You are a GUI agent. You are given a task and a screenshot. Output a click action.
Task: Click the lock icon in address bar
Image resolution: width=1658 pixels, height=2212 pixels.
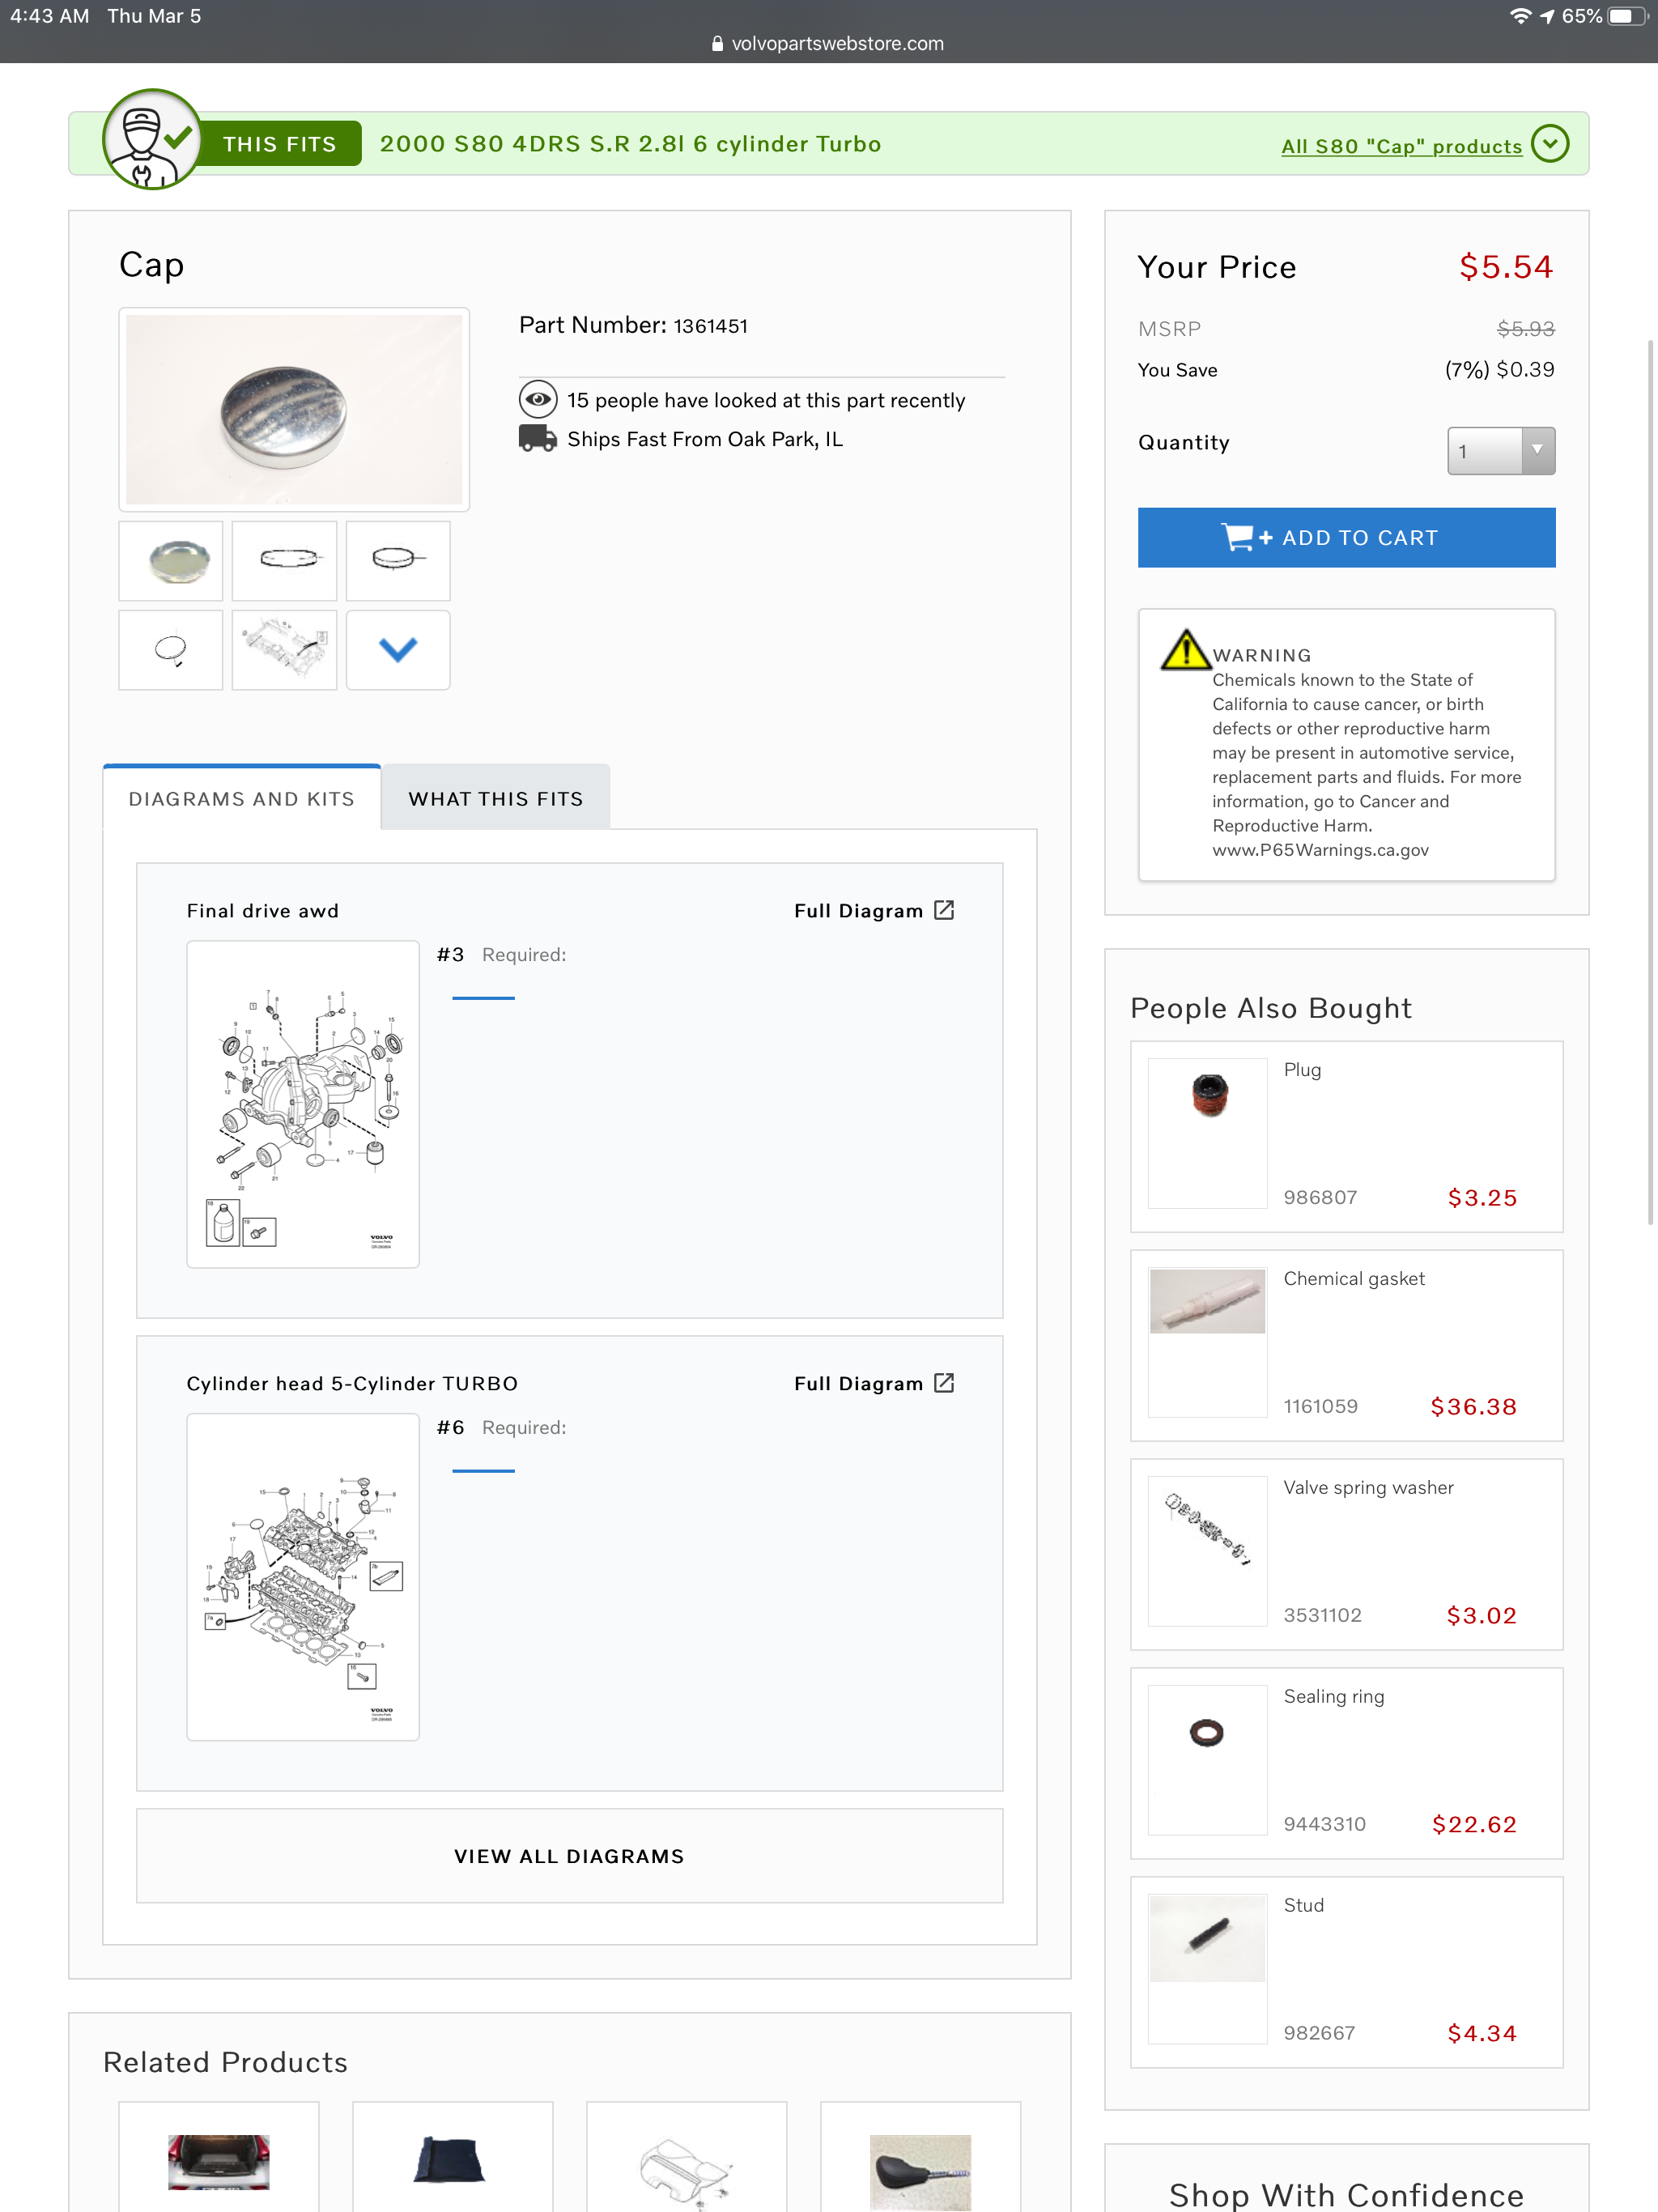pos(717,44)
